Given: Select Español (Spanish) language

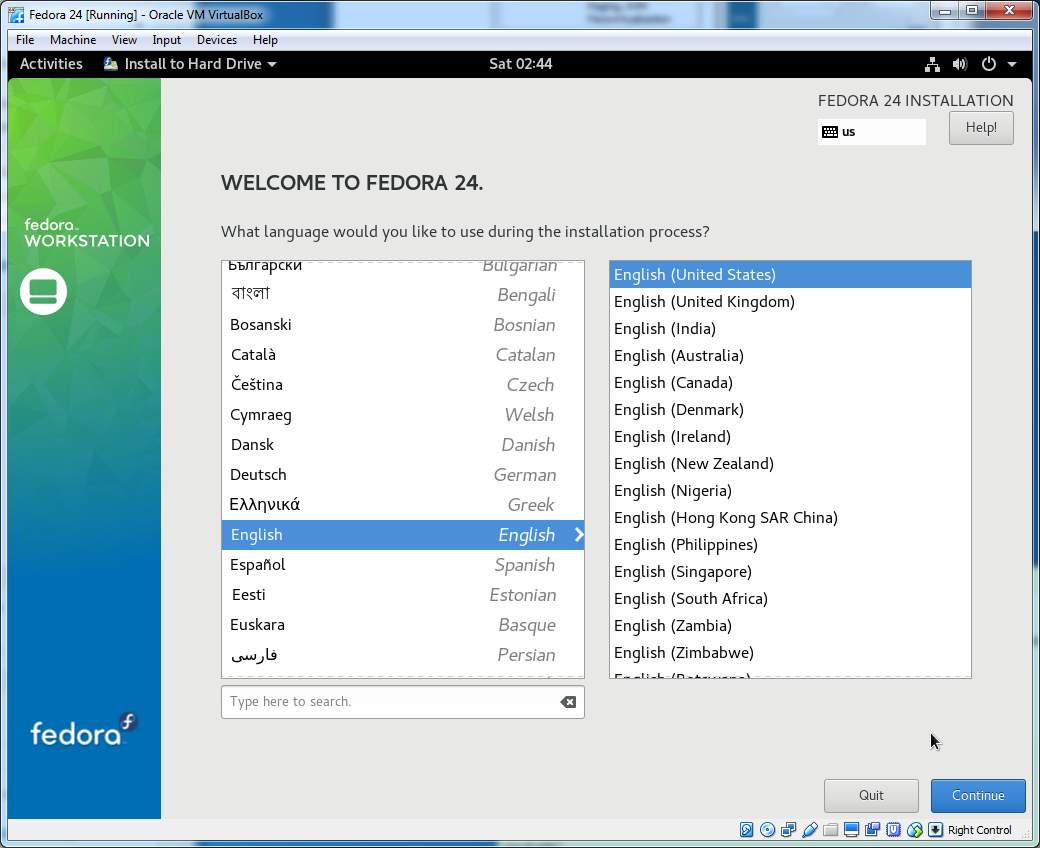Looking at the screenshot, I should pos(403,565).
